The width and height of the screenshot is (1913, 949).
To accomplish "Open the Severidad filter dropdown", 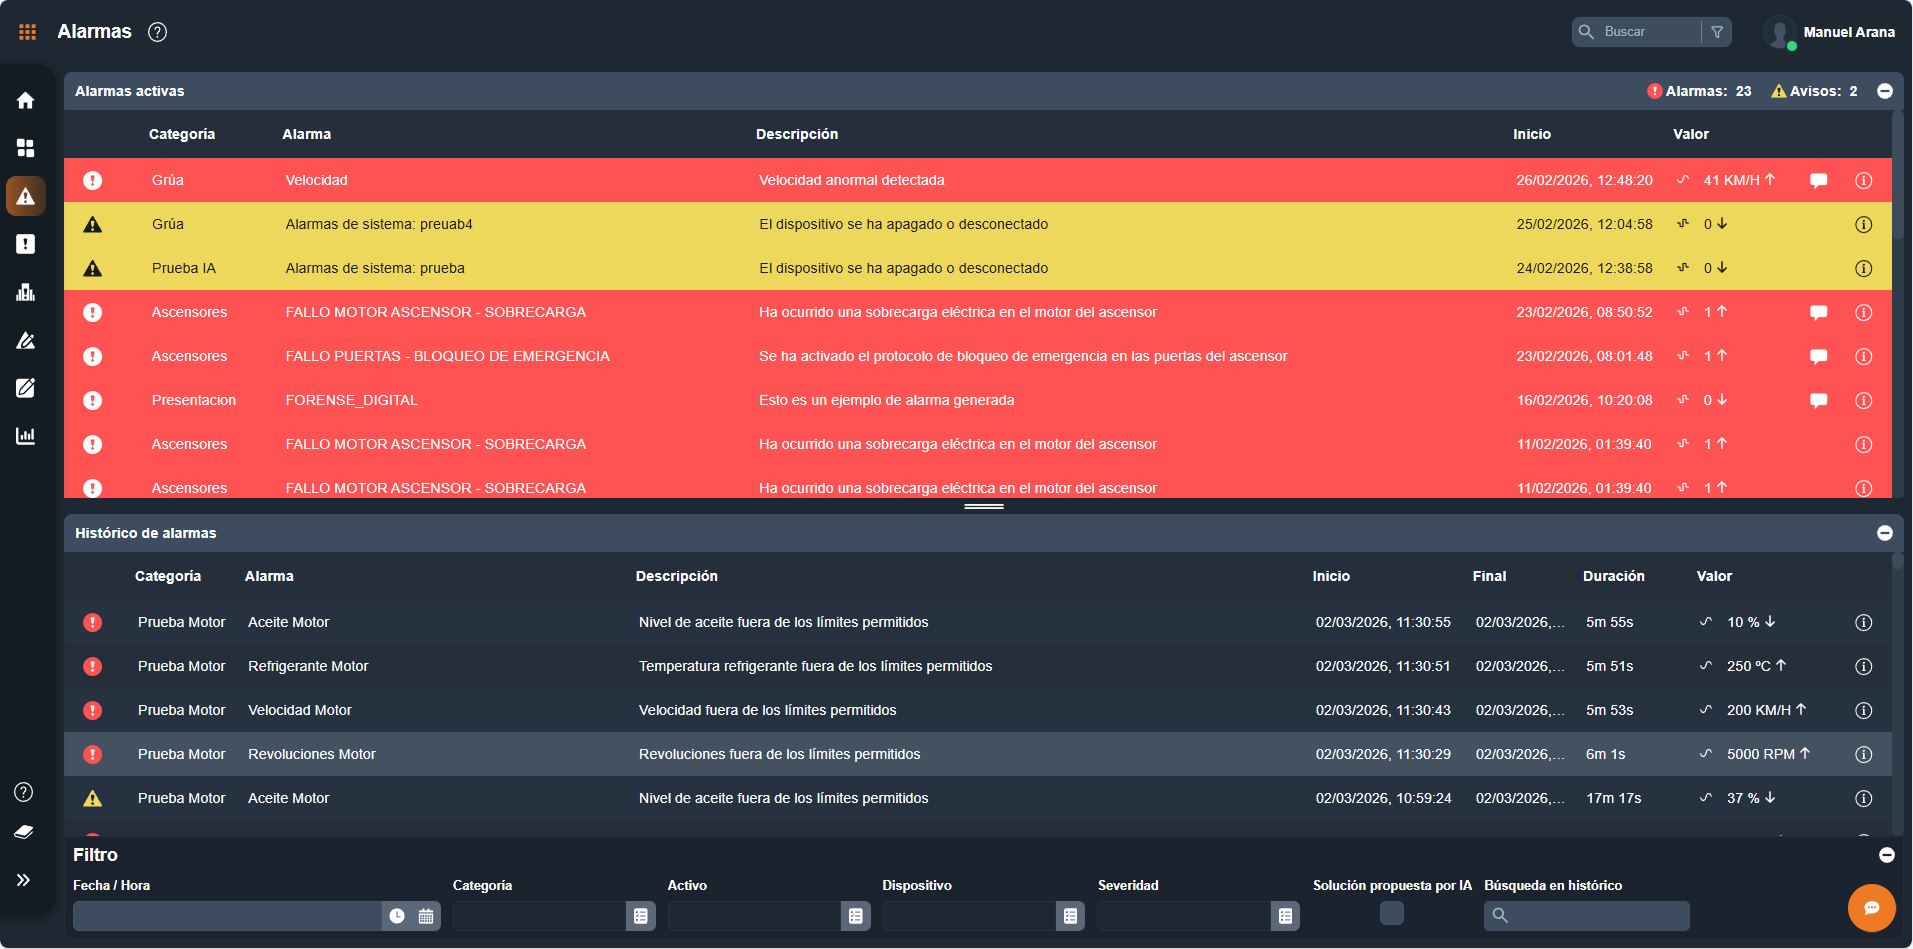I will 1285,916.
